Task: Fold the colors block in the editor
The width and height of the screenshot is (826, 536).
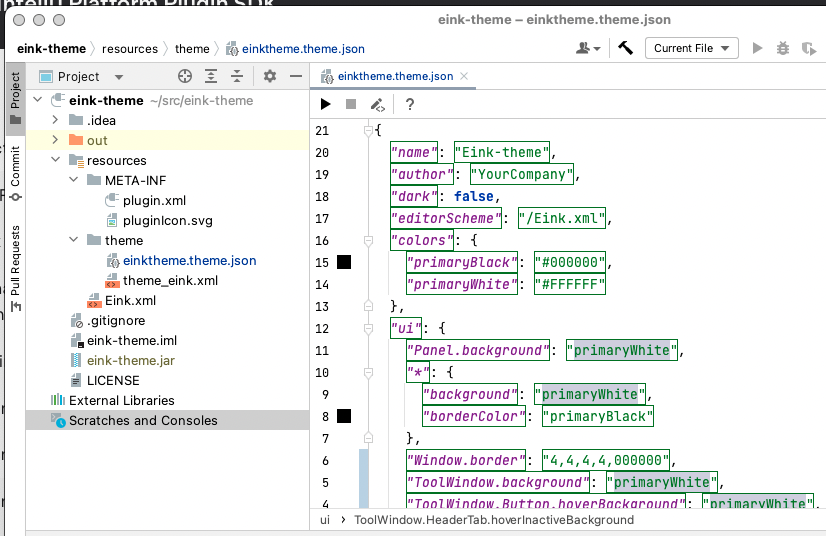Action: [368, 240]
